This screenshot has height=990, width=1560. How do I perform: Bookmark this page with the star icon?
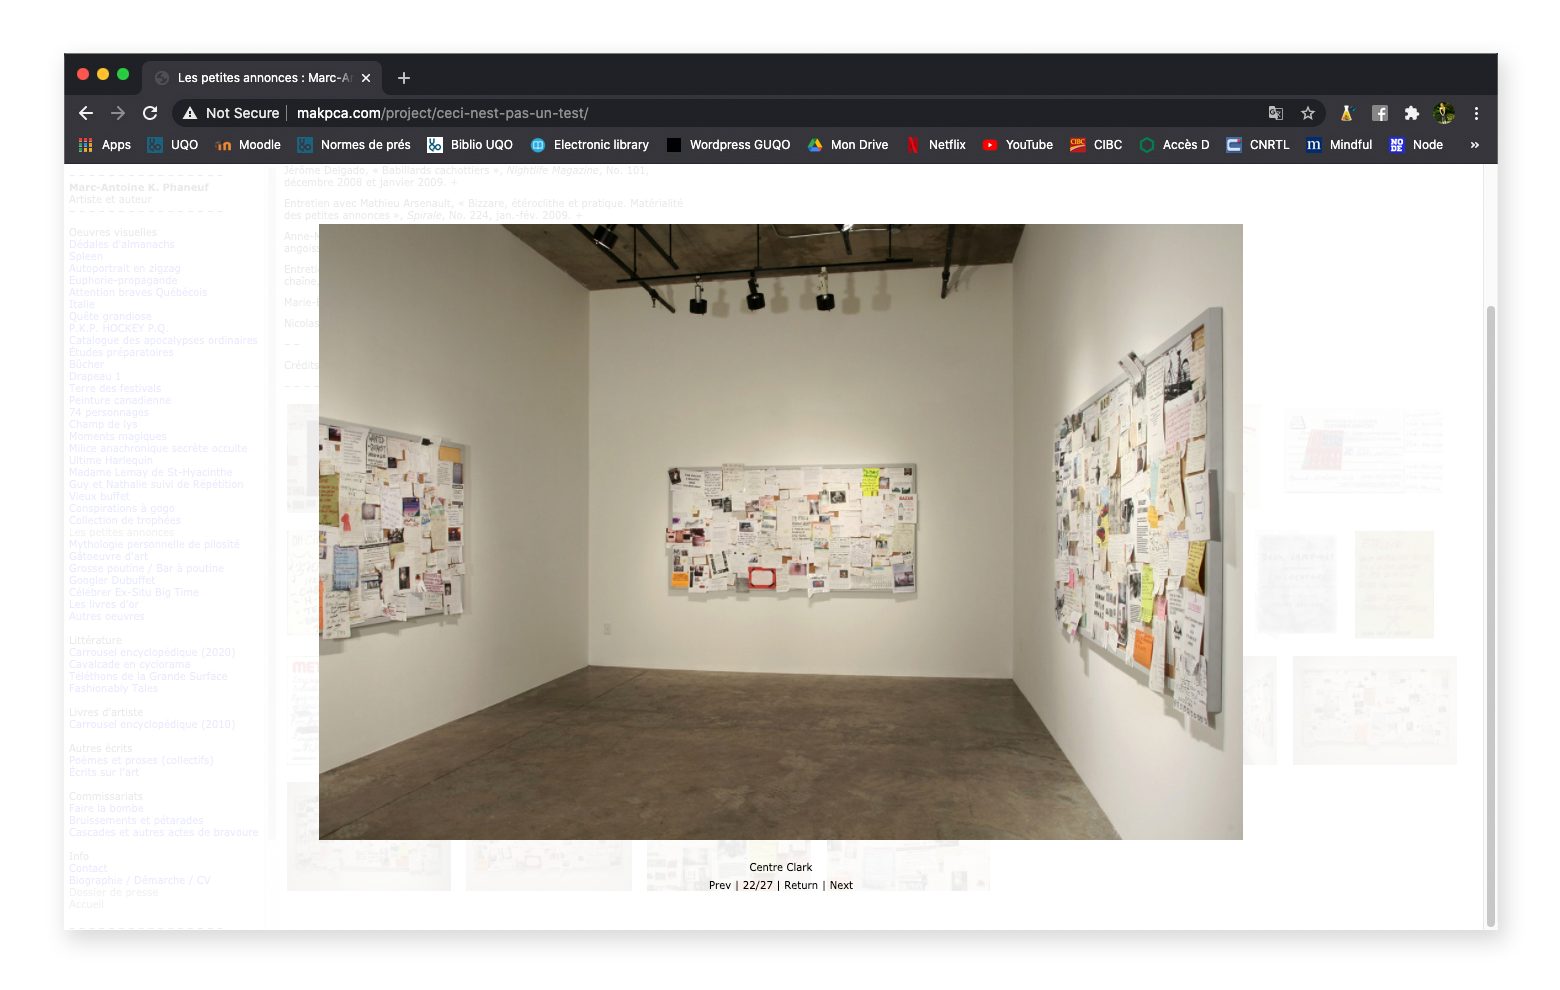click(1307, 113)
